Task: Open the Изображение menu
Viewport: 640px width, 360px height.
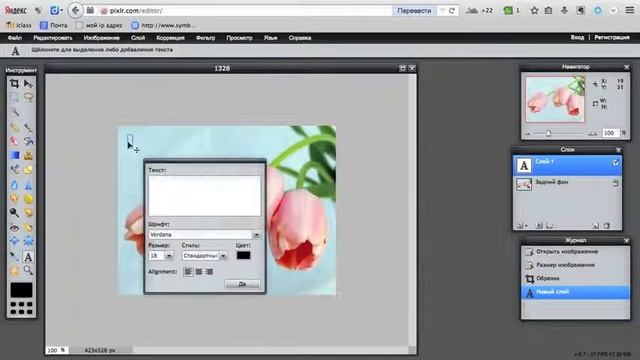Action: [102, 38]
